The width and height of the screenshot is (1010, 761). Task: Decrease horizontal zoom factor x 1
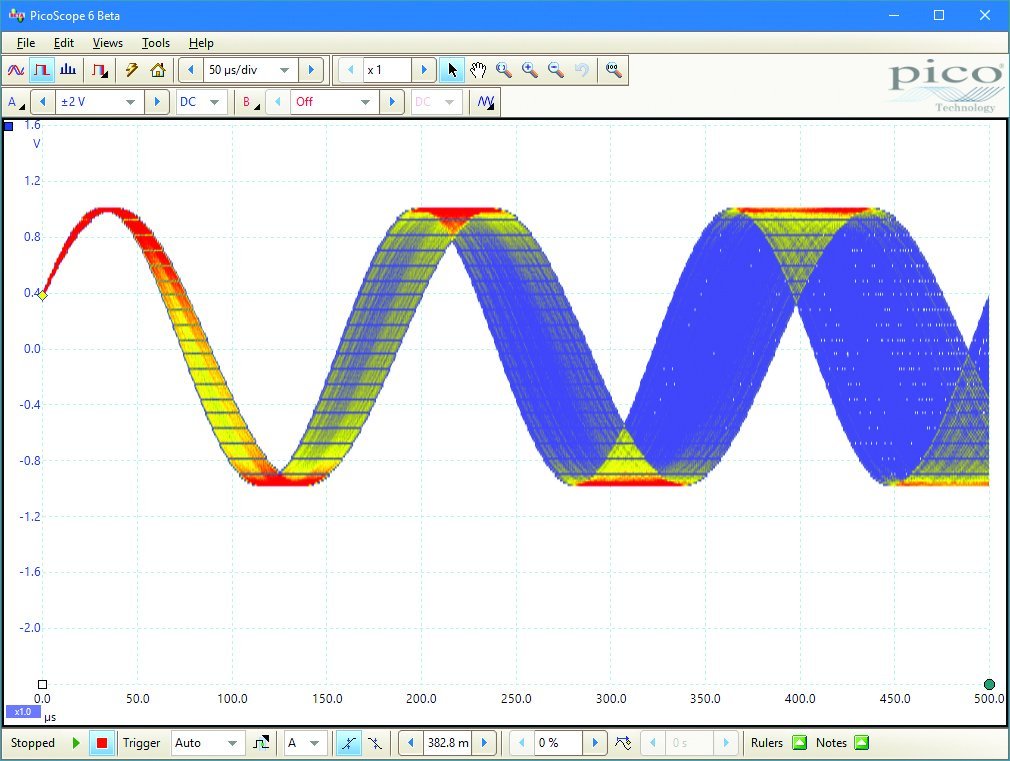point(350,70)
